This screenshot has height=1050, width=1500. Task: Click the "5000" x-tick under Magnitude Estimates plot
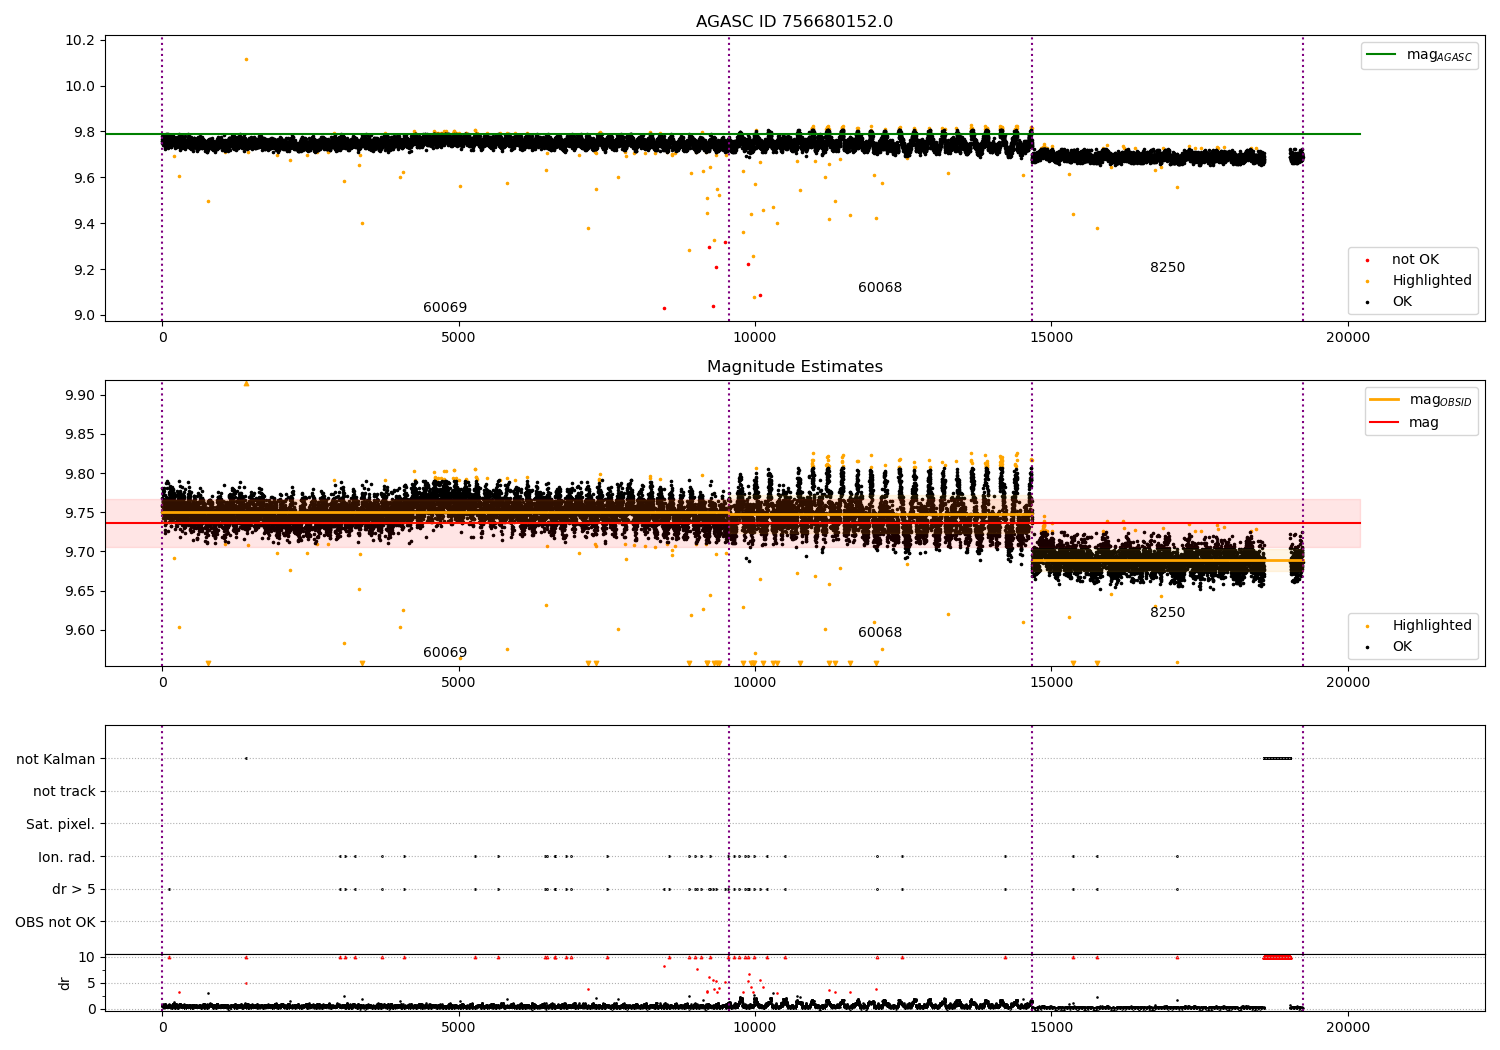pos(458,683)
